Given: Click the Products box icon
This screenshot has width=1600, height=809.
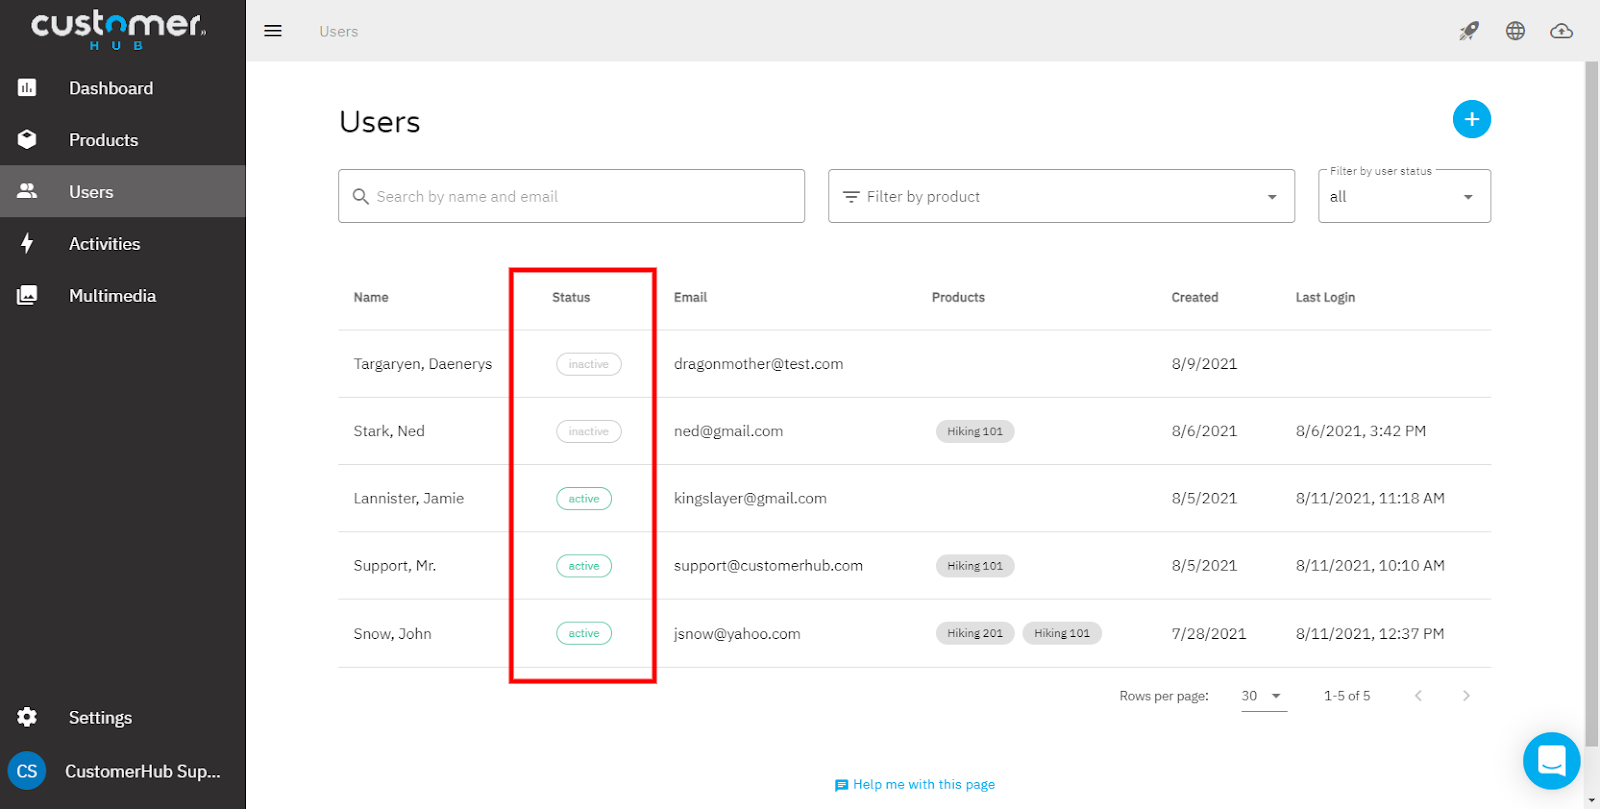Looking at the screenshot, I should (x=27, y=140).
